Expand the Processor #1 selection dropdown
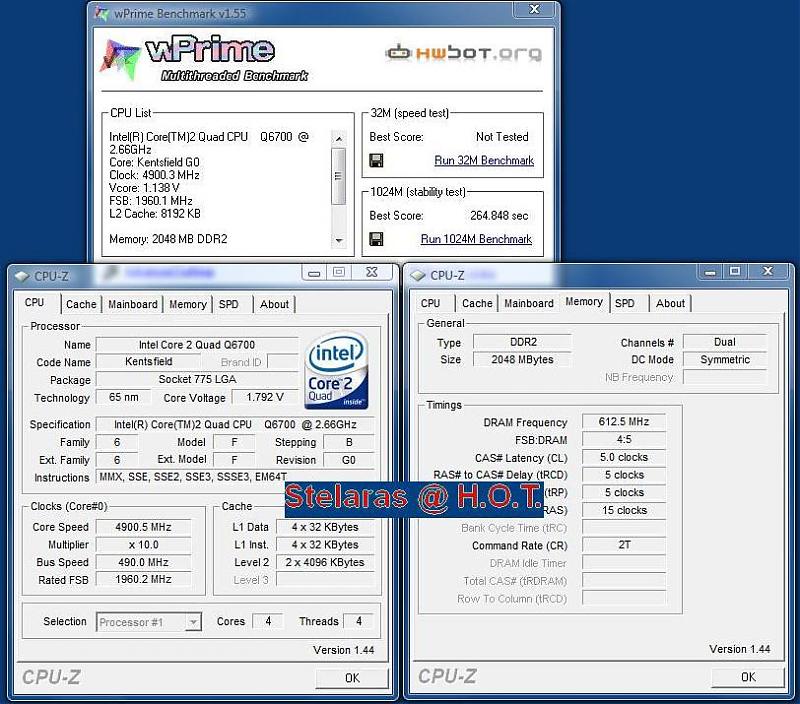The height and width of the screenshot is (704, 800). [x=193, y=622]
